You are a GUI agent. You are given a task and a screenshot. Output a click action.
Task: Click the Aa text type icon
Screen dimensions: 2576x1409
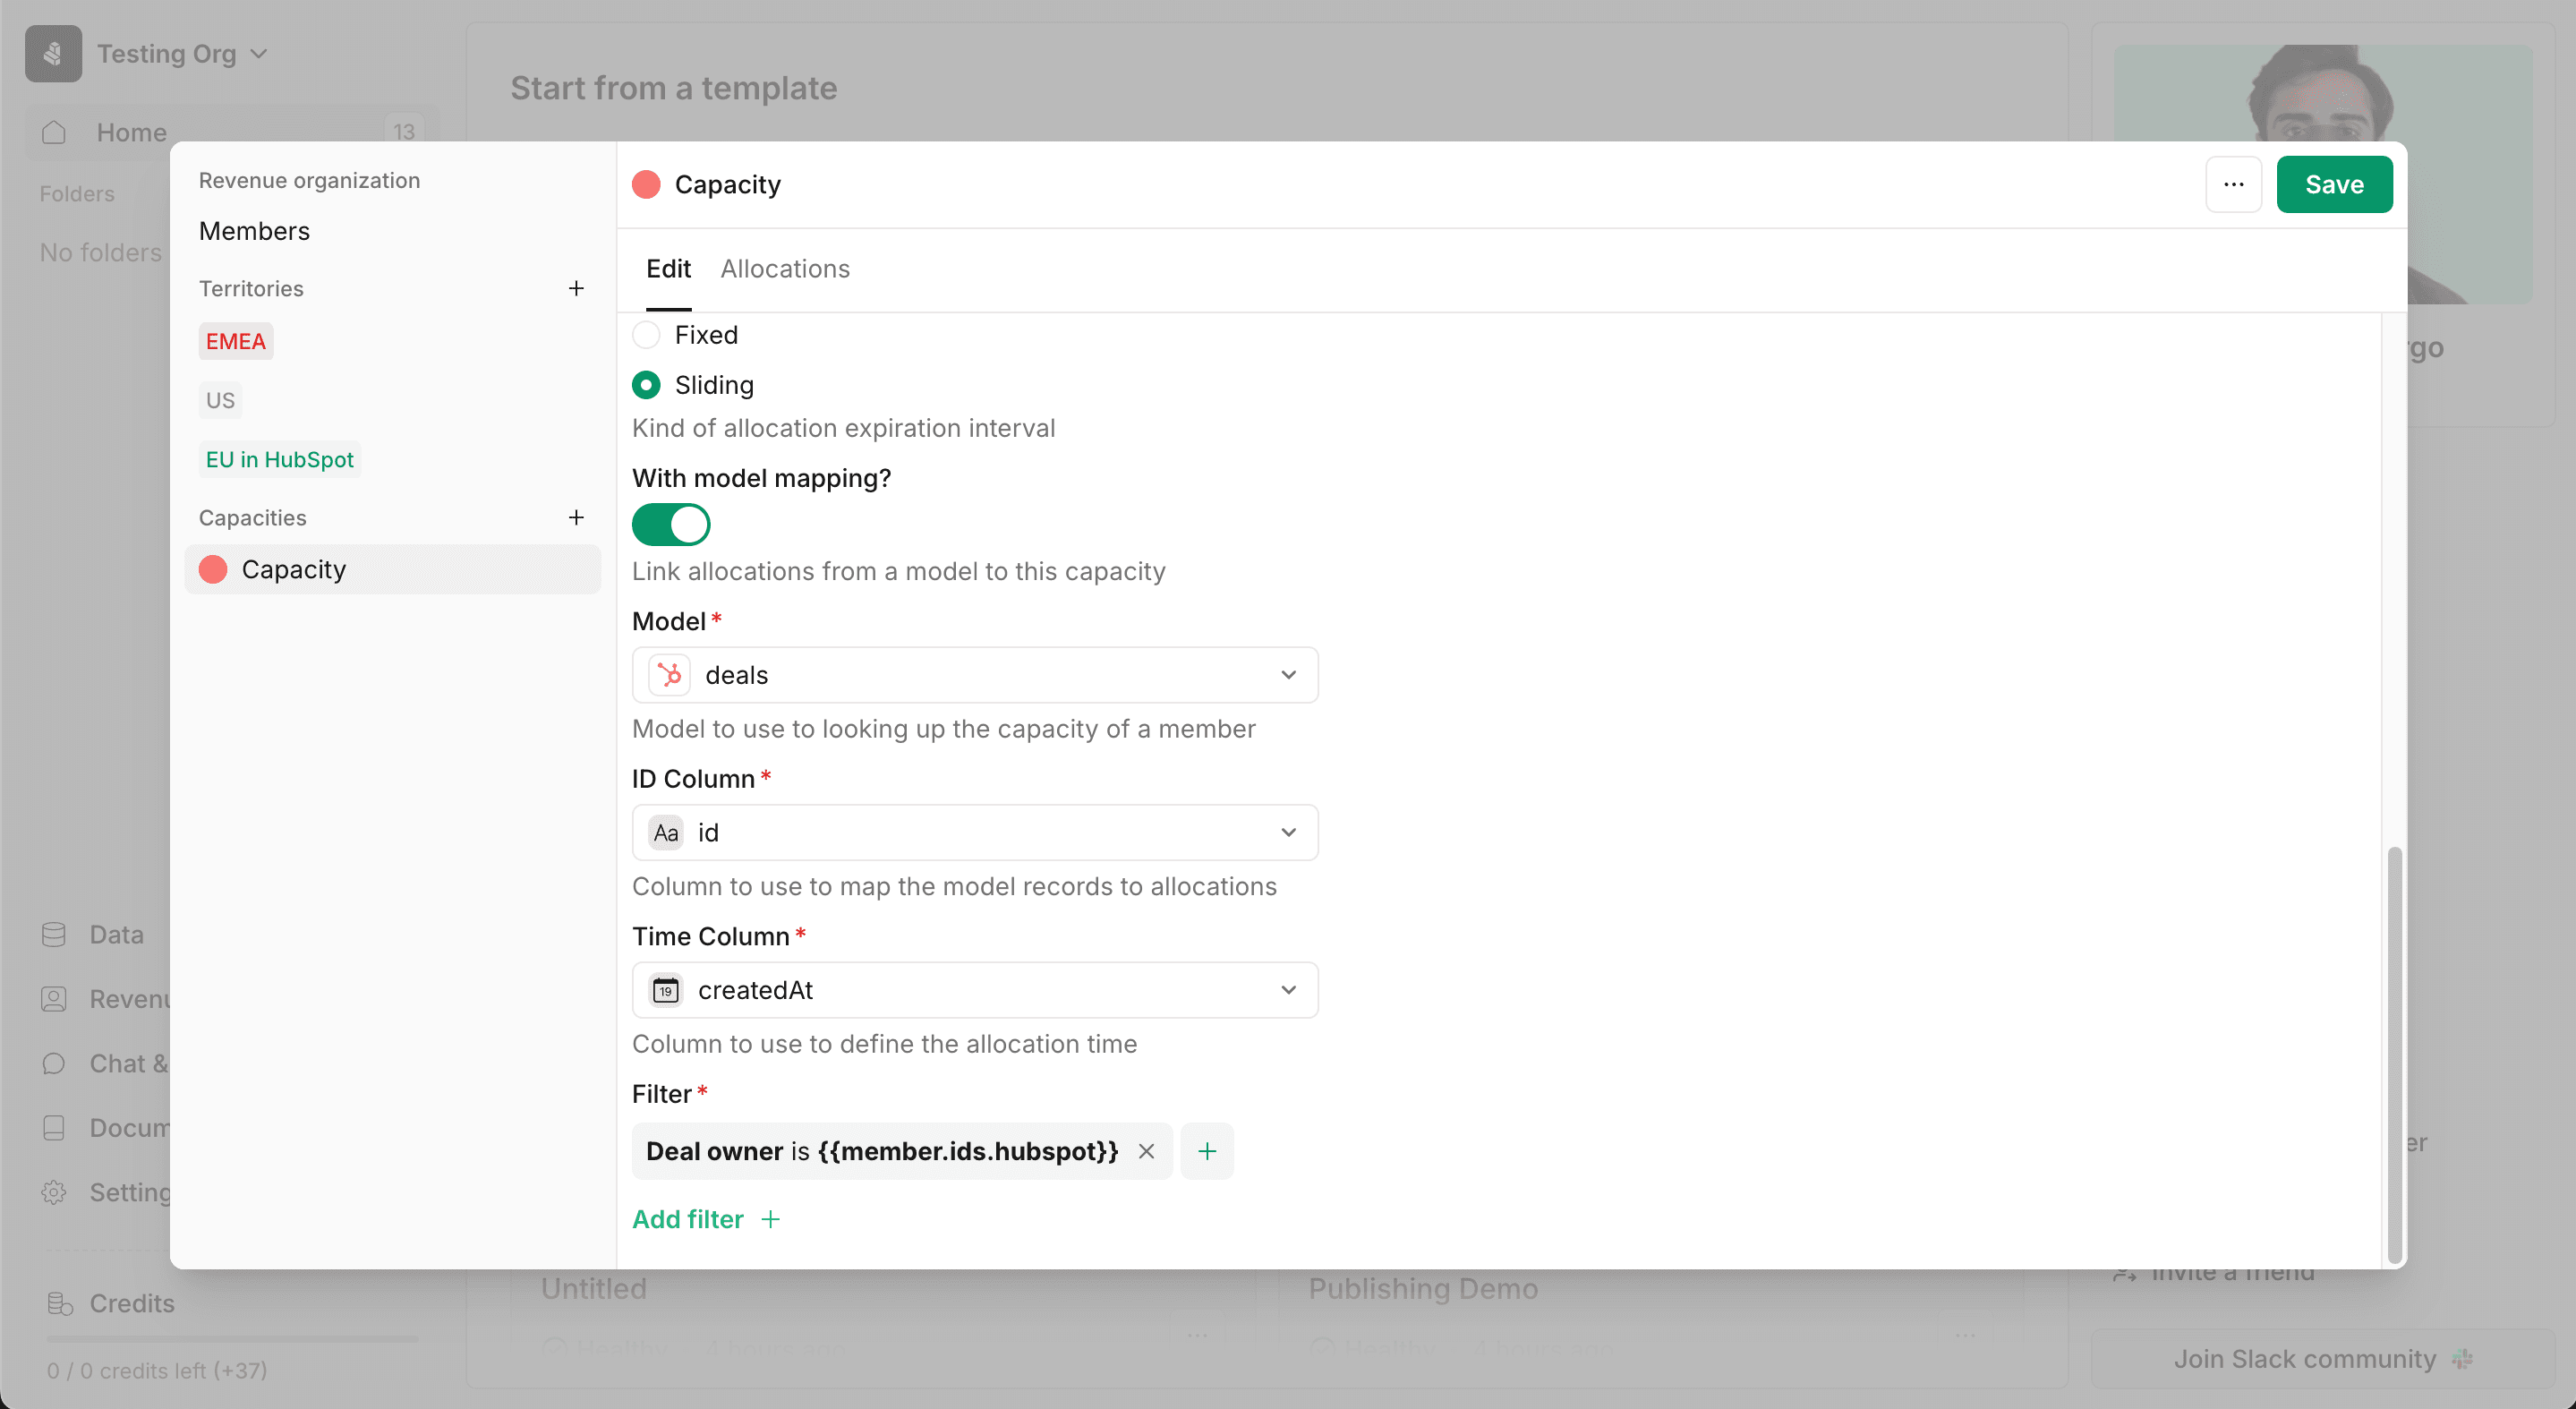666,832
